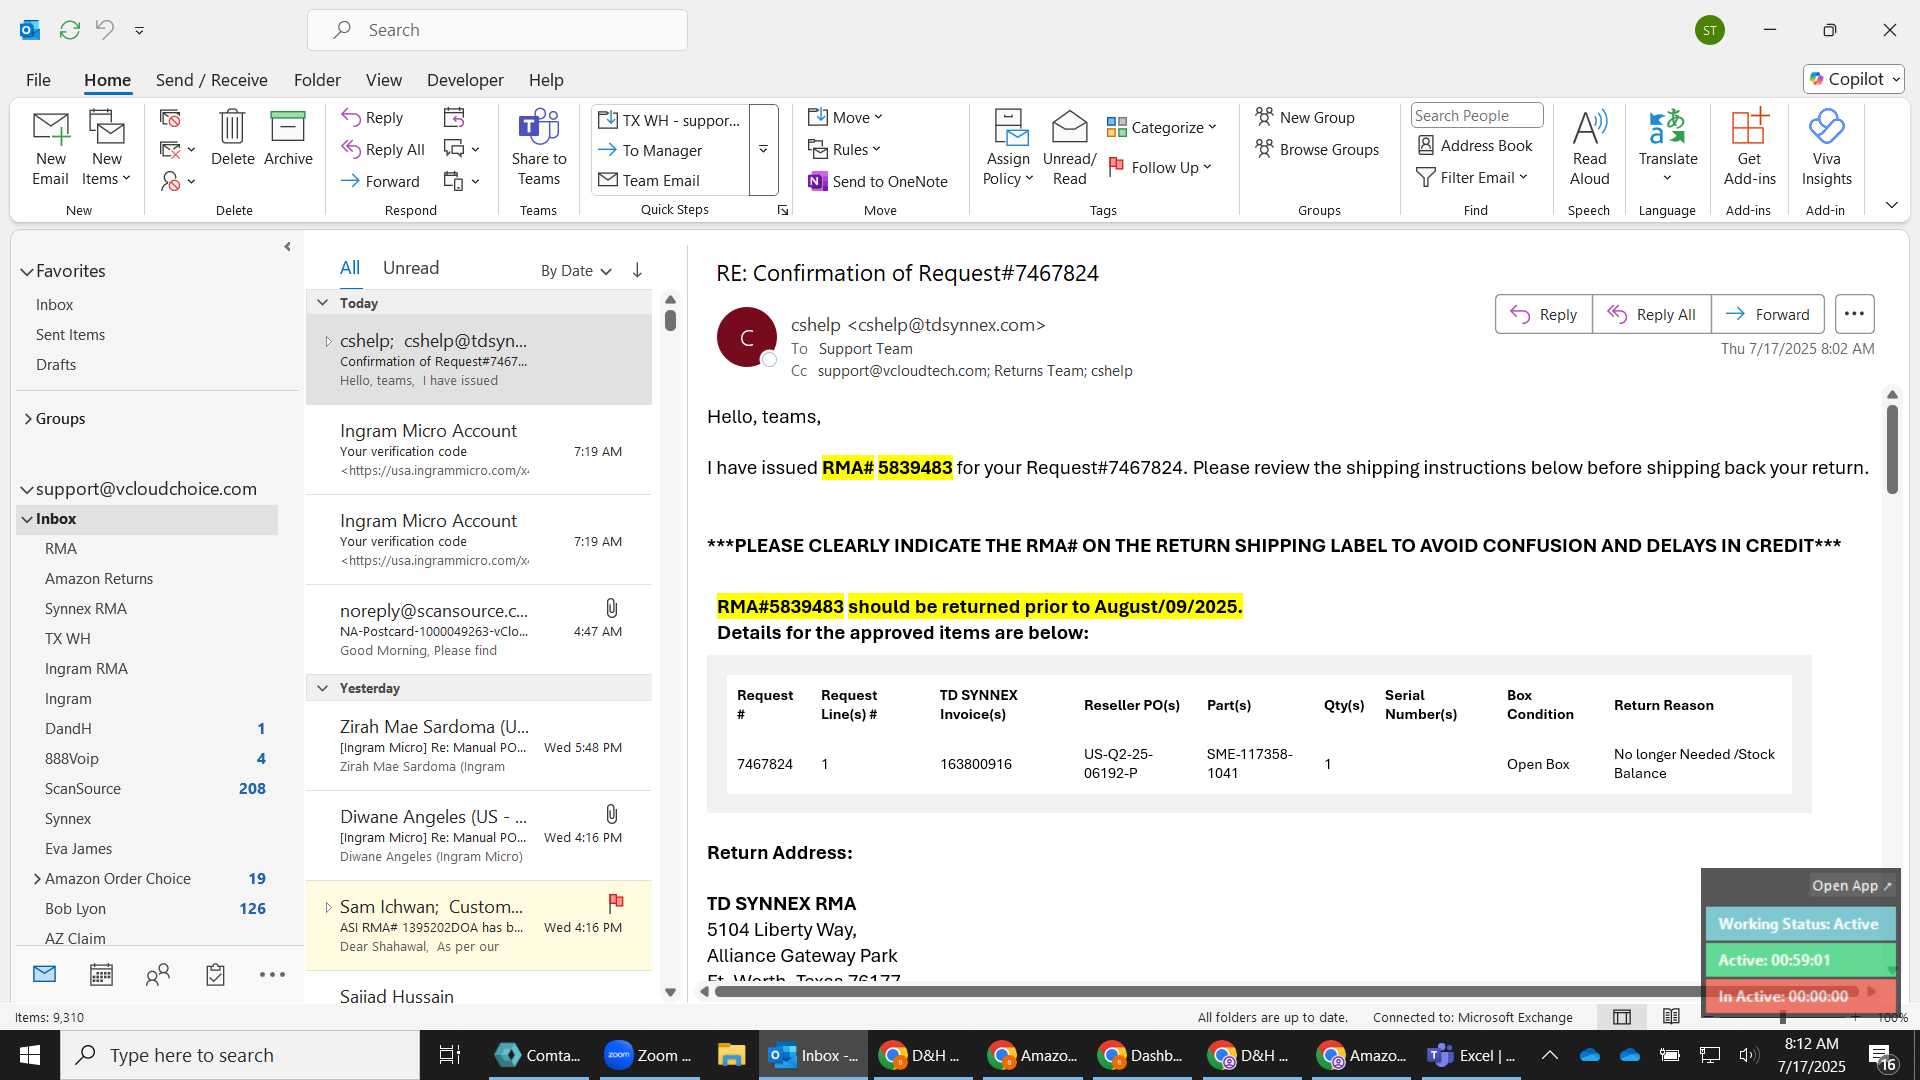Click the Send/Receive sync icon in title bar
This screenshot has height=1080, width=1920.
click(69, 30)
